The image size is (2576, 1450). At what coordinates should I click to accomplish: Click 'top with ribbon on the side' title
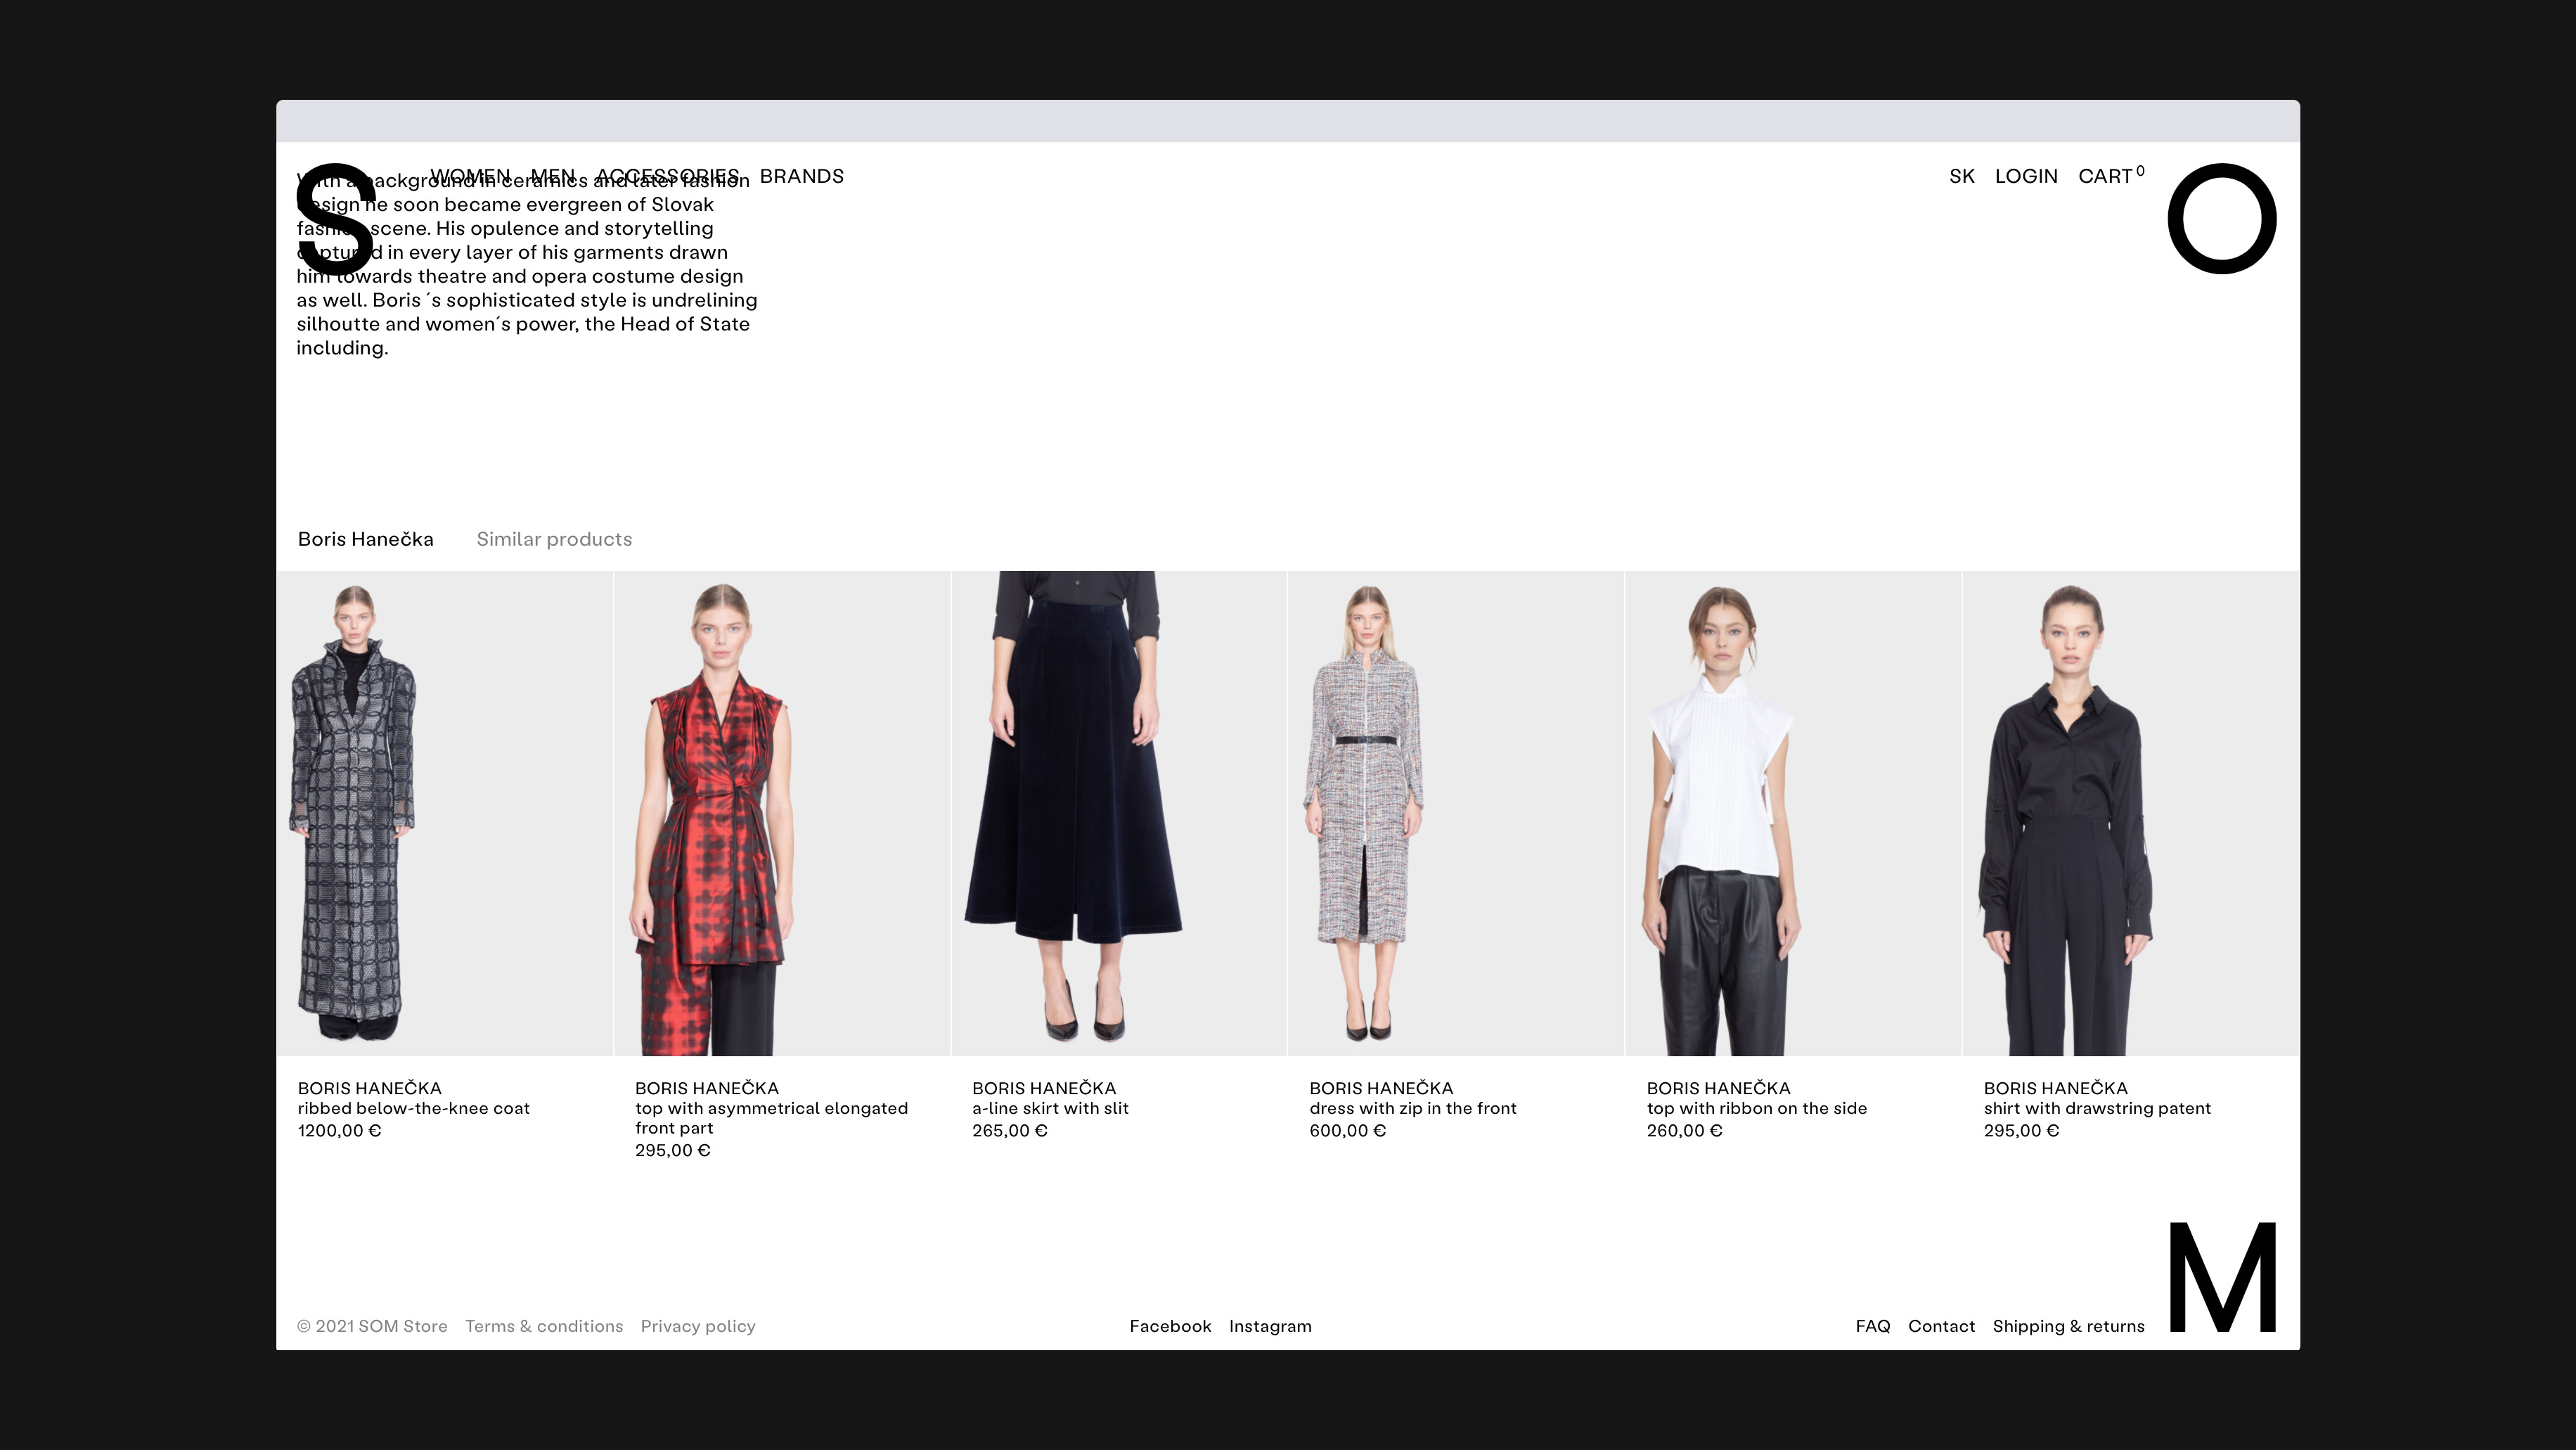1757,1108
